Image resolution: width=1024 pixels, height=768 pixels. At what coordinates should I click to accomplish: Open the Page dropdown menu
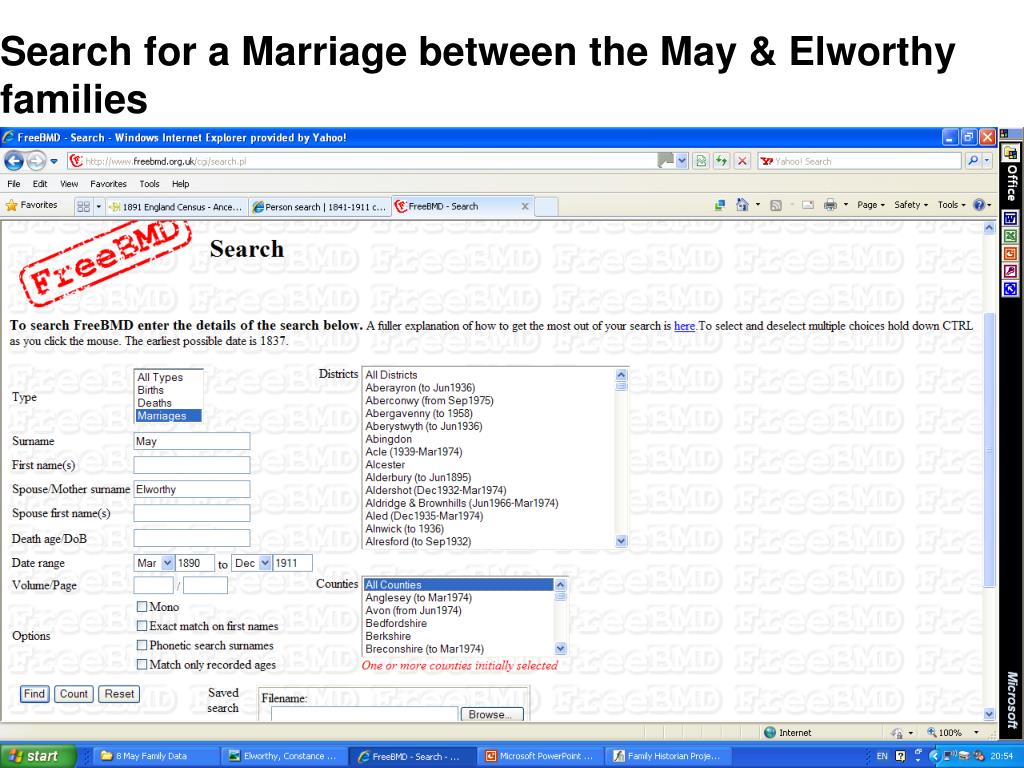point(871,205)
